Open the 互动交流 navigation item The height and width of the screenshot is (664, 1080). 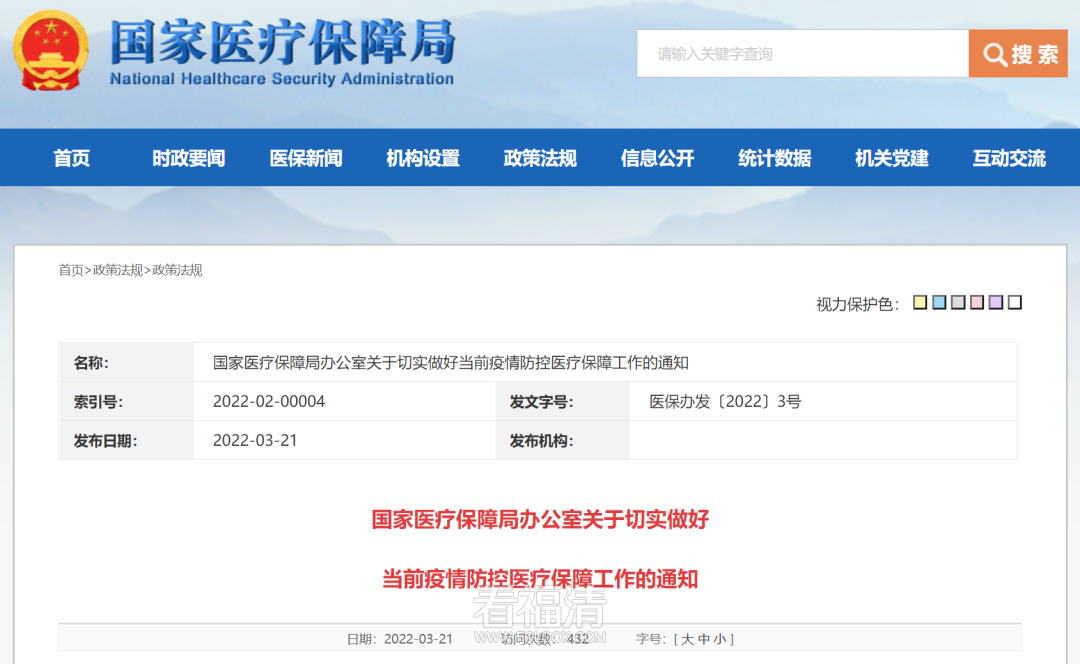point(1009,158)
